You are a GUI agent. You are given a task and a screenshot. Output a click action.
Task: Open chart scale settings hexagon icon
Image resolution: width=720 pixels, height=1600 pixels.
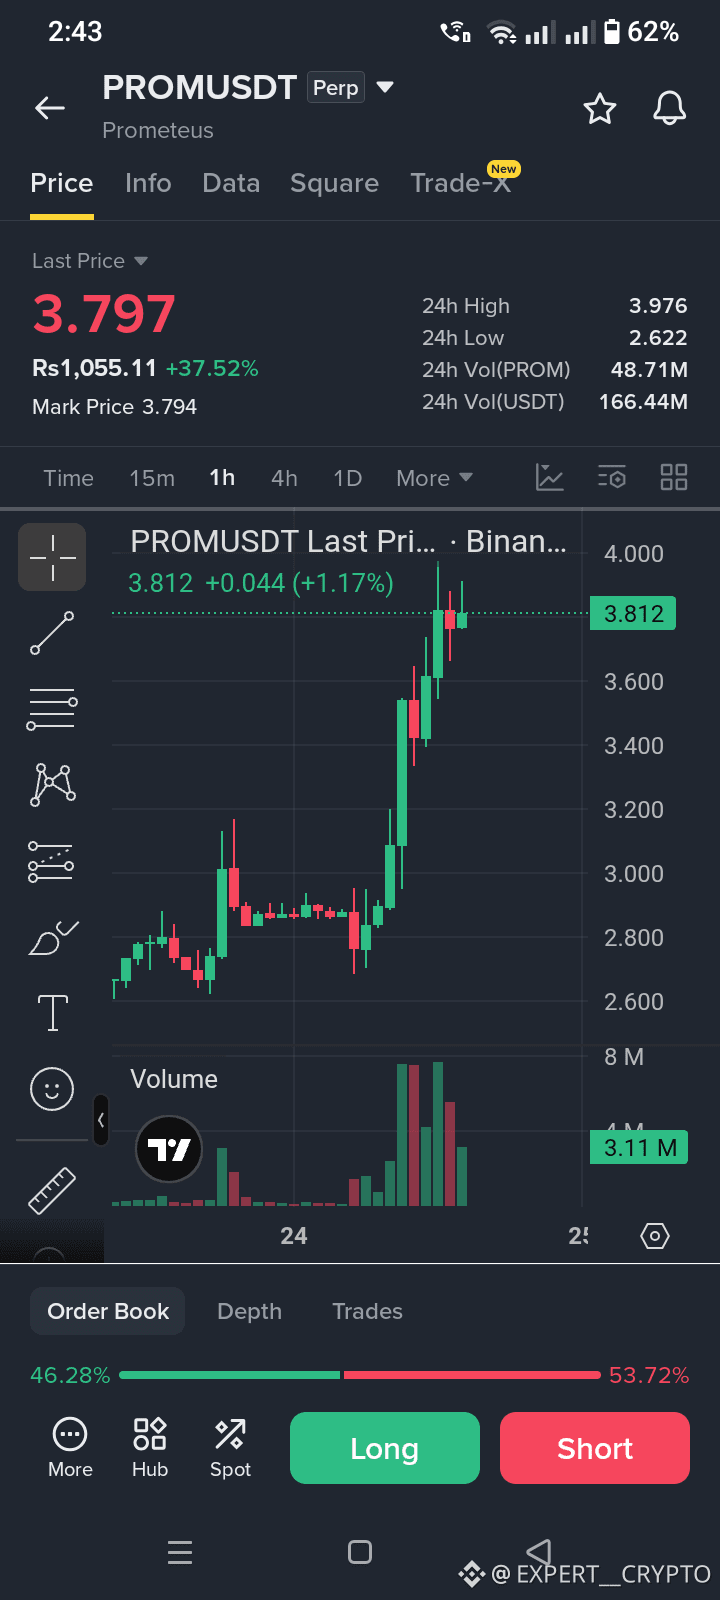[x=654, y=1236]
